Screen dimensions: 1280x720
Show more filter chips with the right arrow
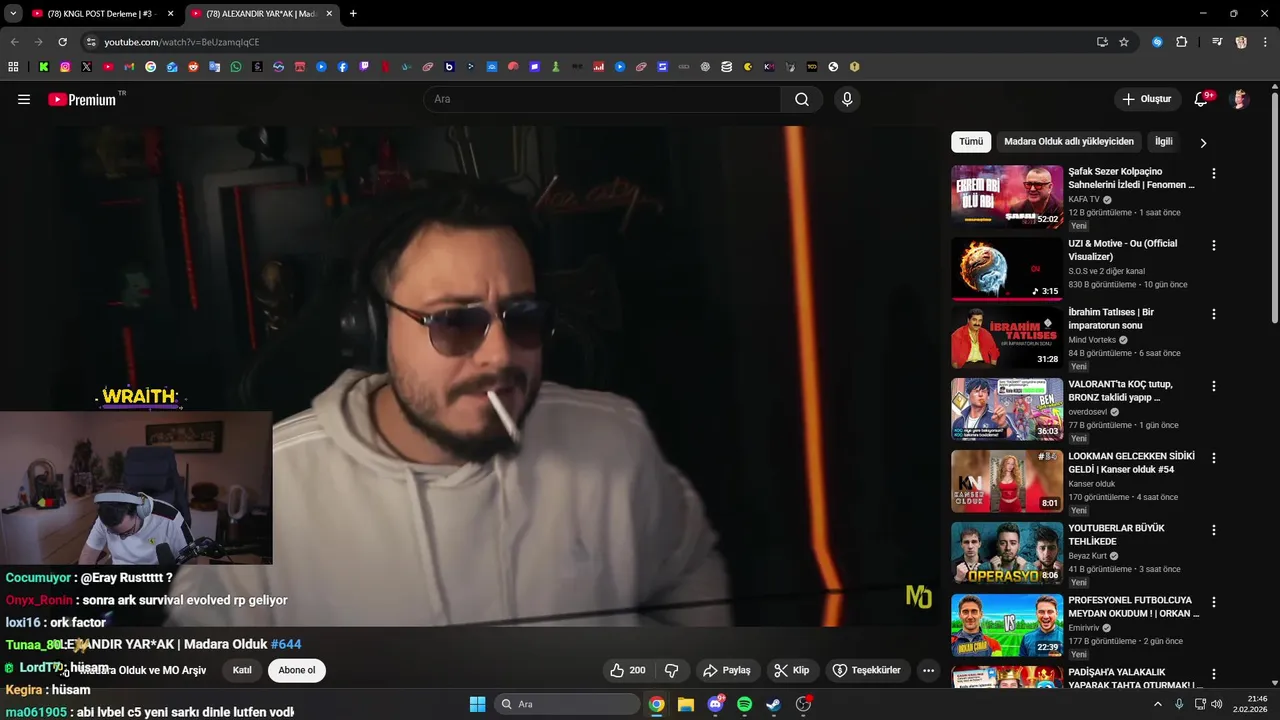pos(1203,142)
